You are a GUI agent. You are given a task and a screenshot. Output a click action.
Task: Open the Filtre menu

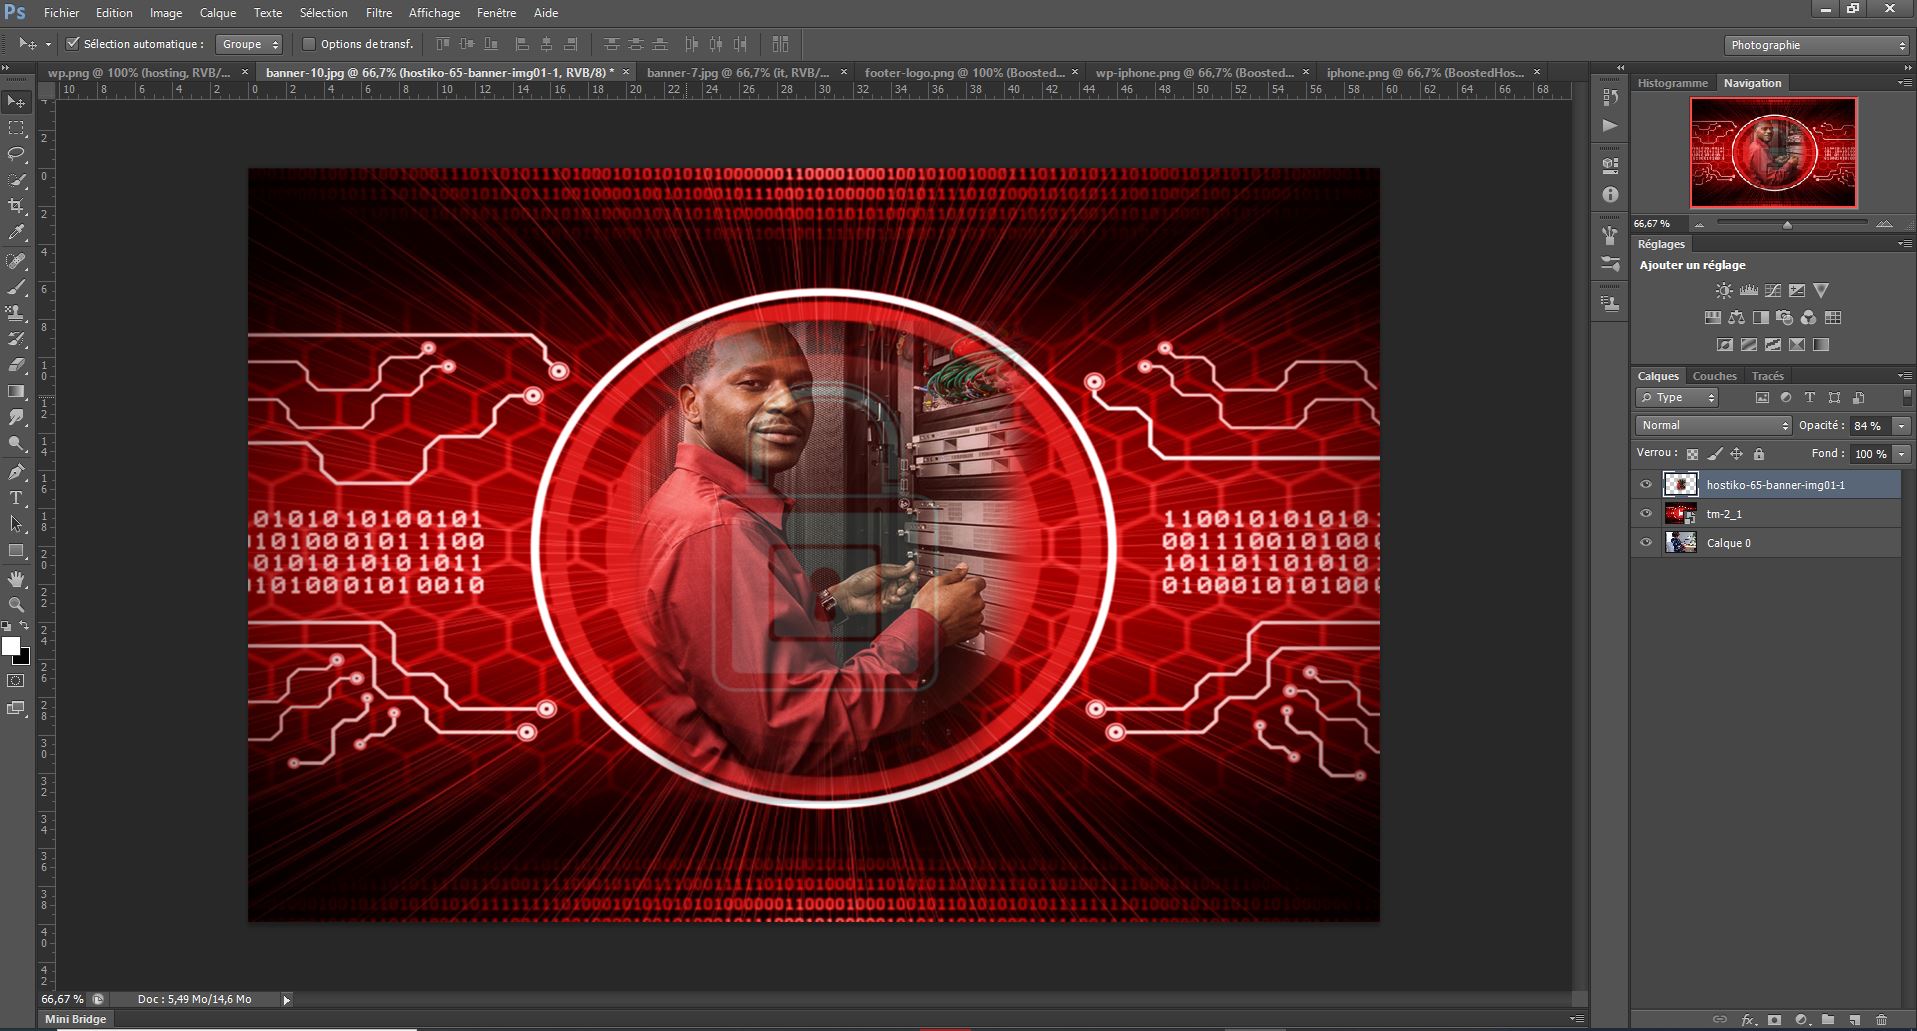(x=379, y=13)
